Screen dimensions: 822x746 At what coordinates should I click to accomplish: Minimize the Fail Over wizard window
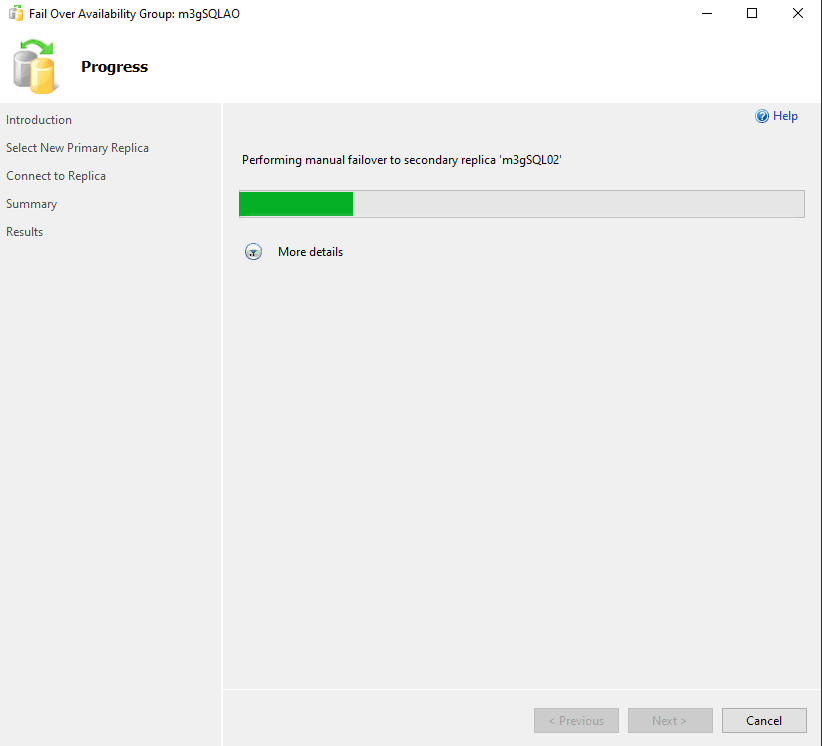[707, 13]
